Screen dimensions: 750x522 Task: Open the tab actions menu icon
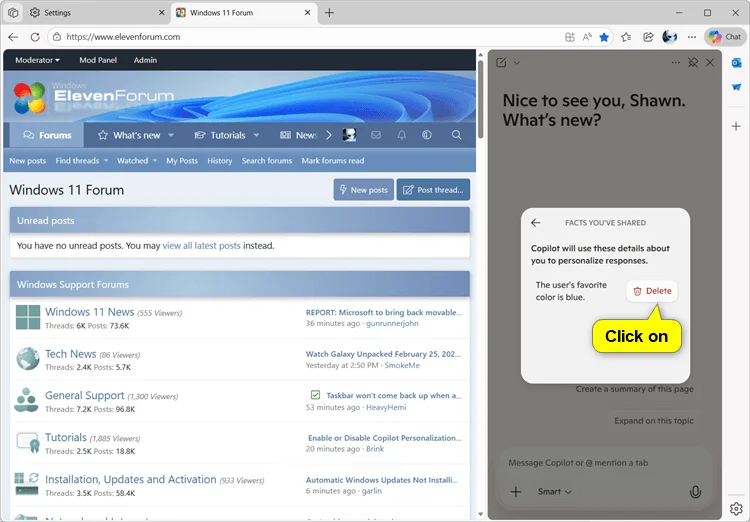[13, 13]
